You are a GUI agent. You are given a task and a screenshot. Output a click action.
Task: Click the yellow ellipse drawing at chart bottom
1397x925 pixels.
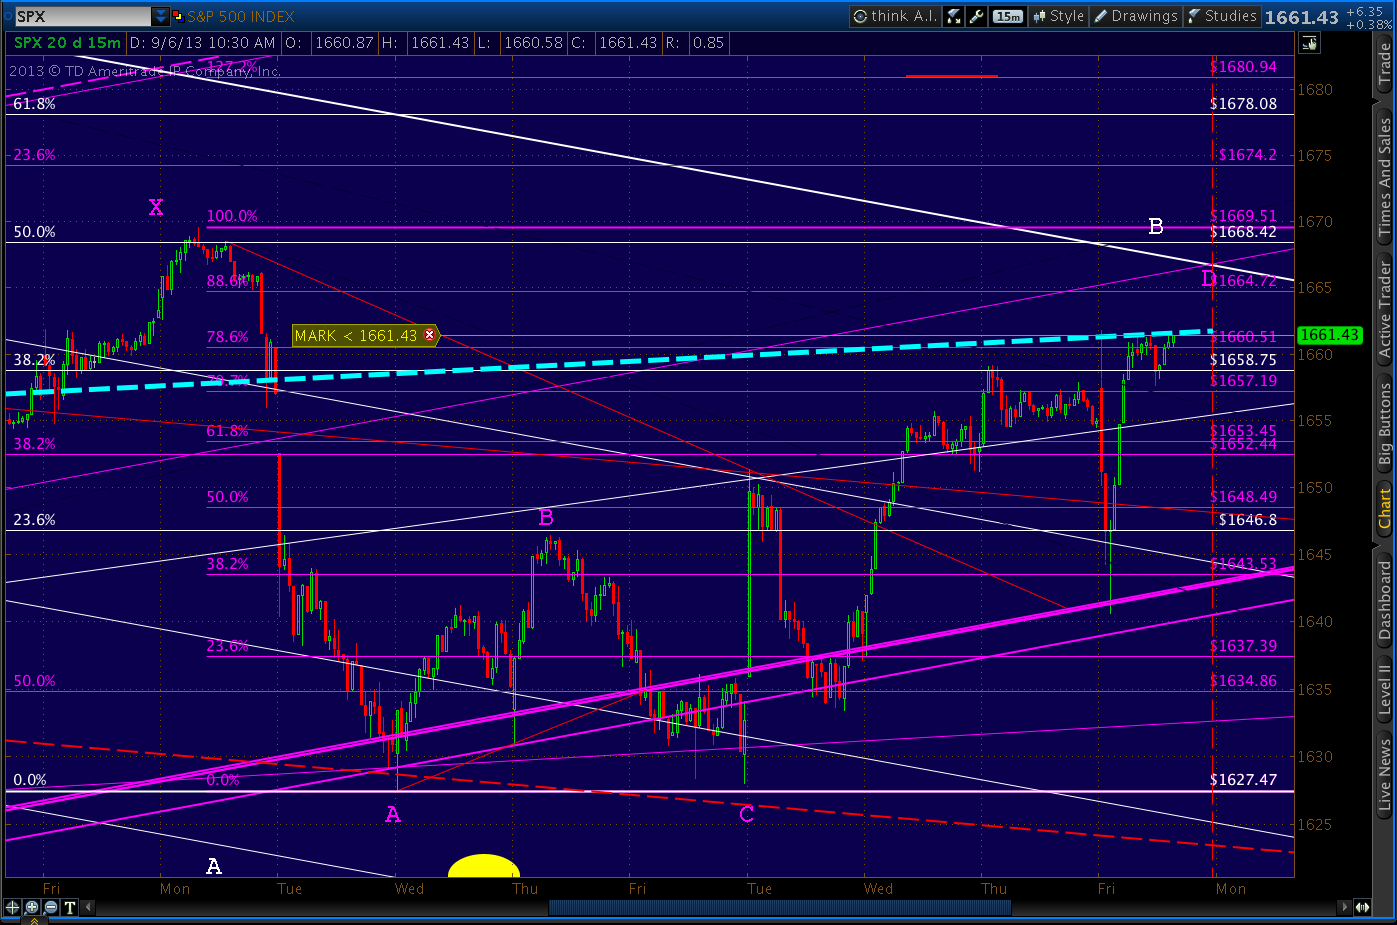(x=484, y=866)
